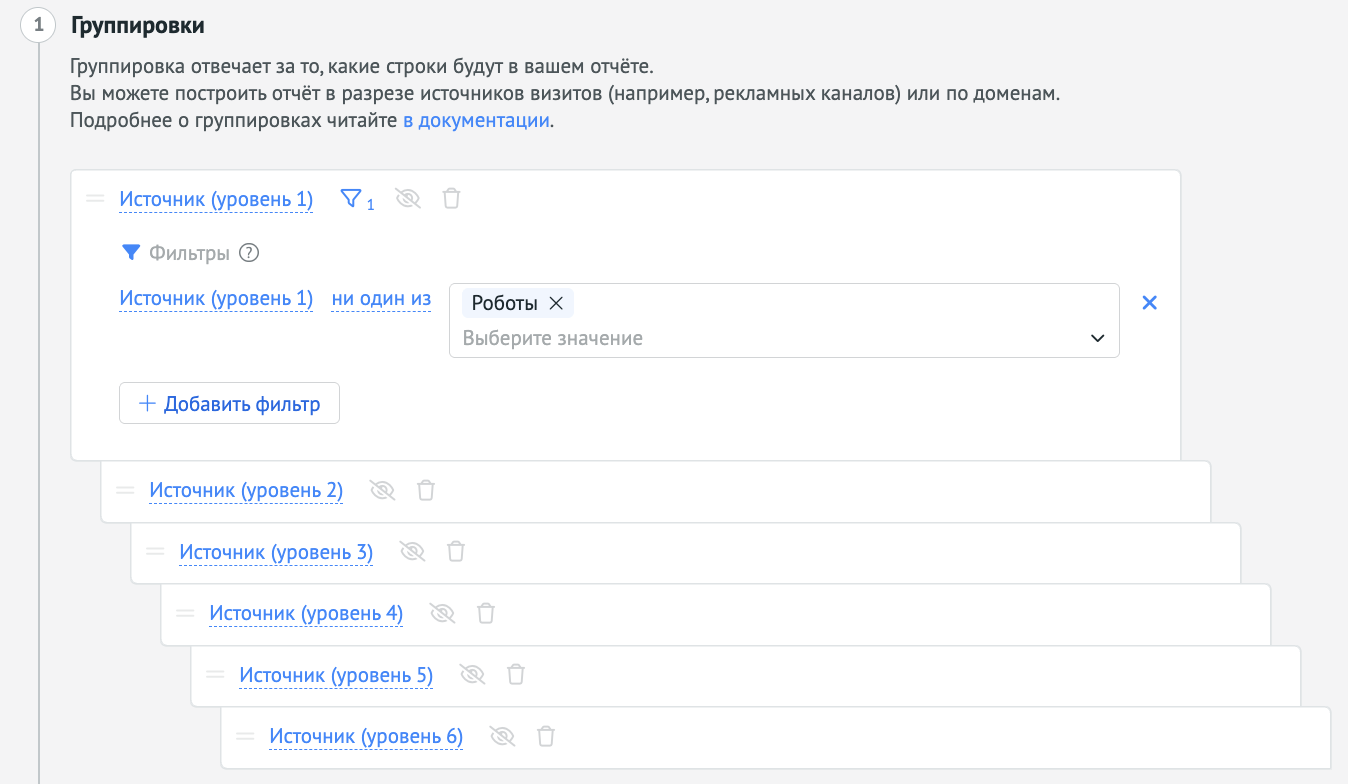Open the ни один из condition selector
The width and height of the screenshot is (1348, 784).
[381, 299]
